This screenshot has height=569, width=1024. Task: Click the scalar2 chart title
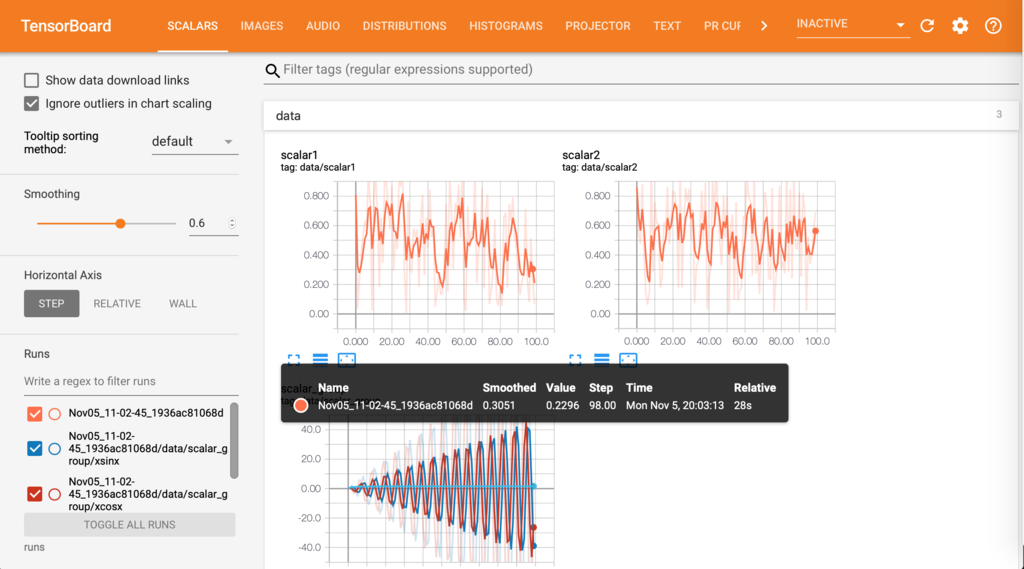coord(581,155)
